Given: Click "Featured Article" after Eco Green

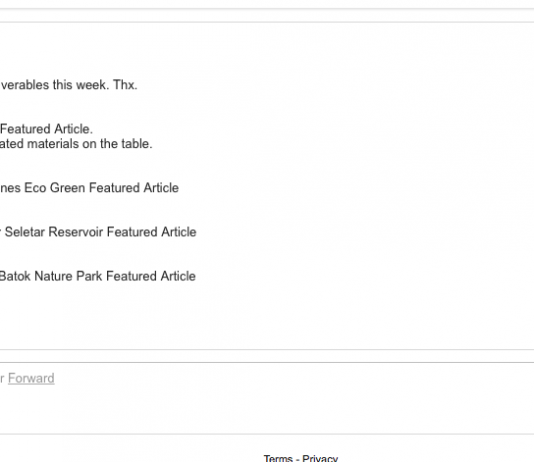Looking at the screenshot, I should (134, 188).
